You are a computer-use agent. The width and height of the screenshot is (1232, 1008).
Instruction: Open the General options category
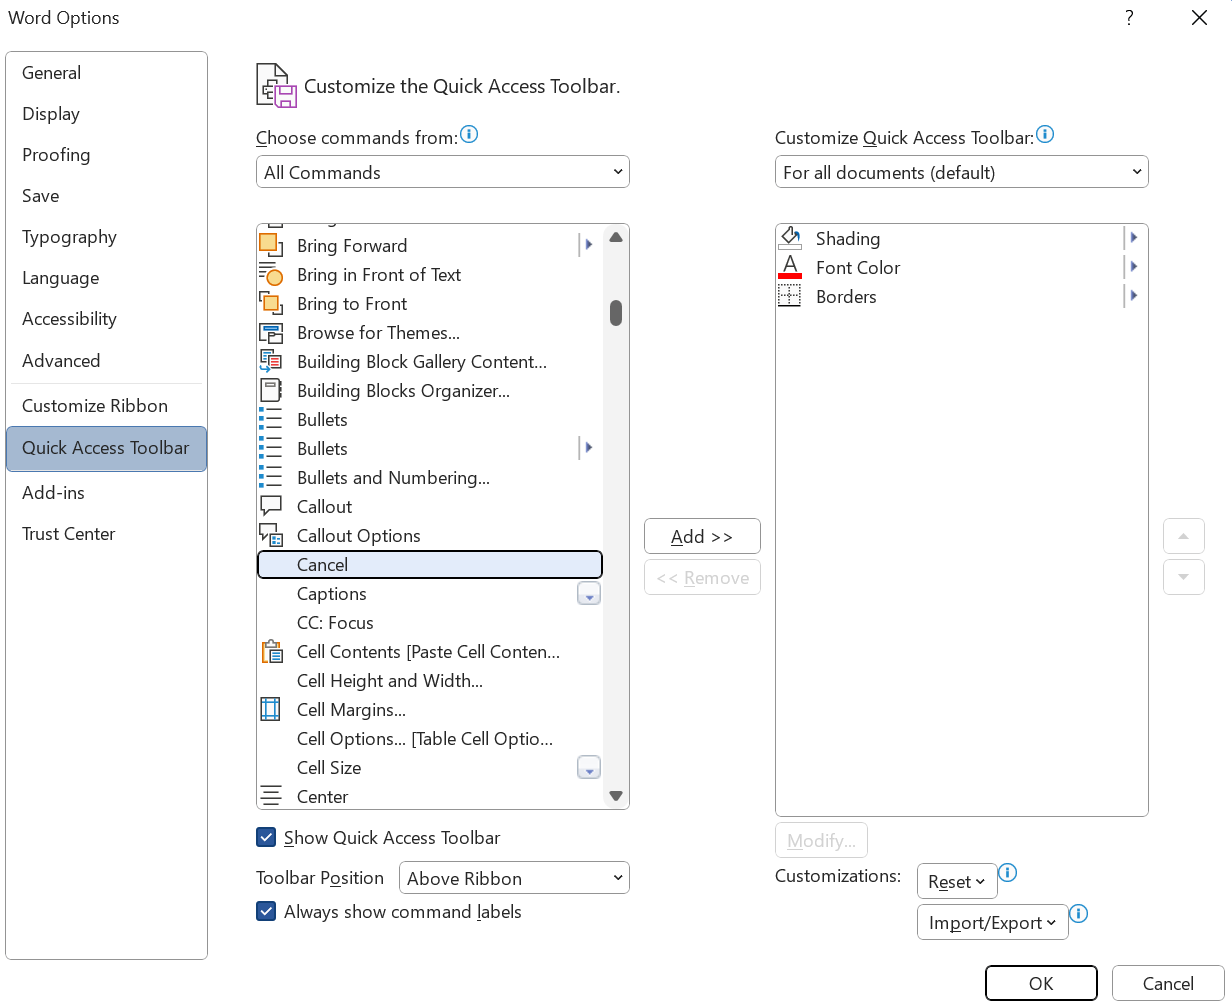pyautogui.click(x=106, y=73)
